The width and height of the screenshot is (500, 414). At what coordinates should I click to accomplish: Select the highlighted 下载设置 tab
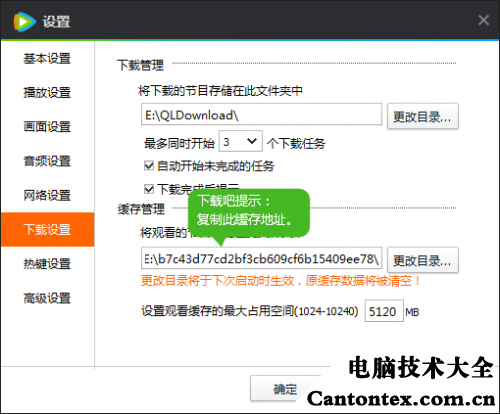[47, 229]
